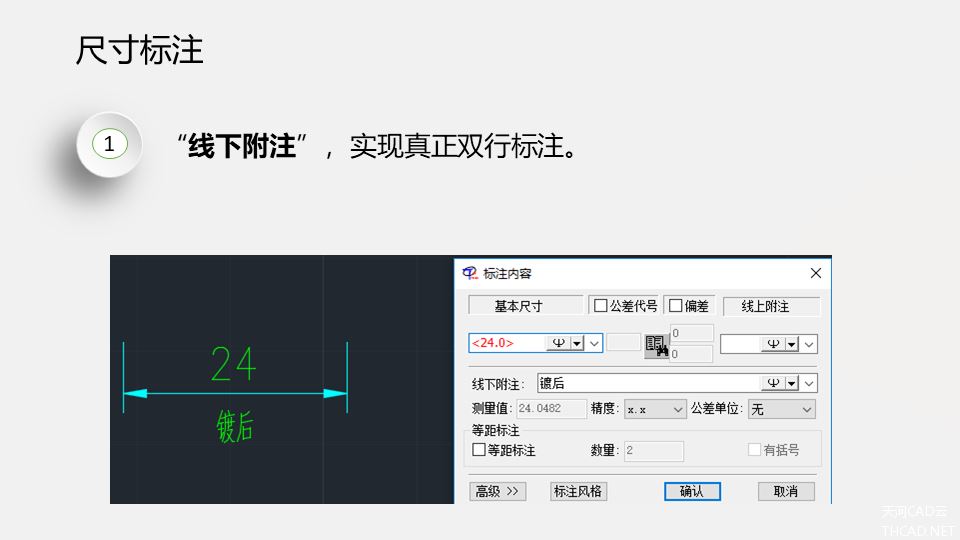
Task: Open the 精度 x.x dropdown
Action: (654, 409)
